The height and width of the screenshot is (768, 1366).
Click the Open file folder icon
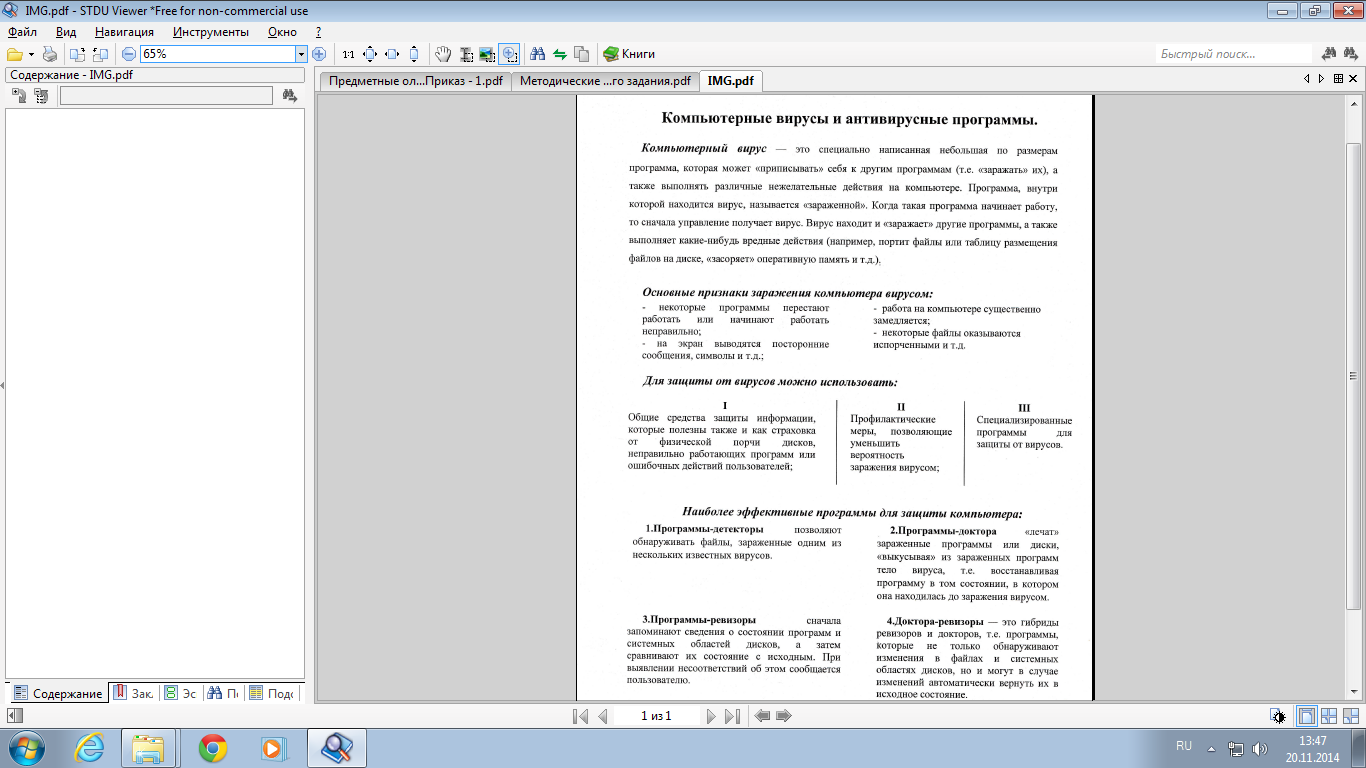click(14, 54)
